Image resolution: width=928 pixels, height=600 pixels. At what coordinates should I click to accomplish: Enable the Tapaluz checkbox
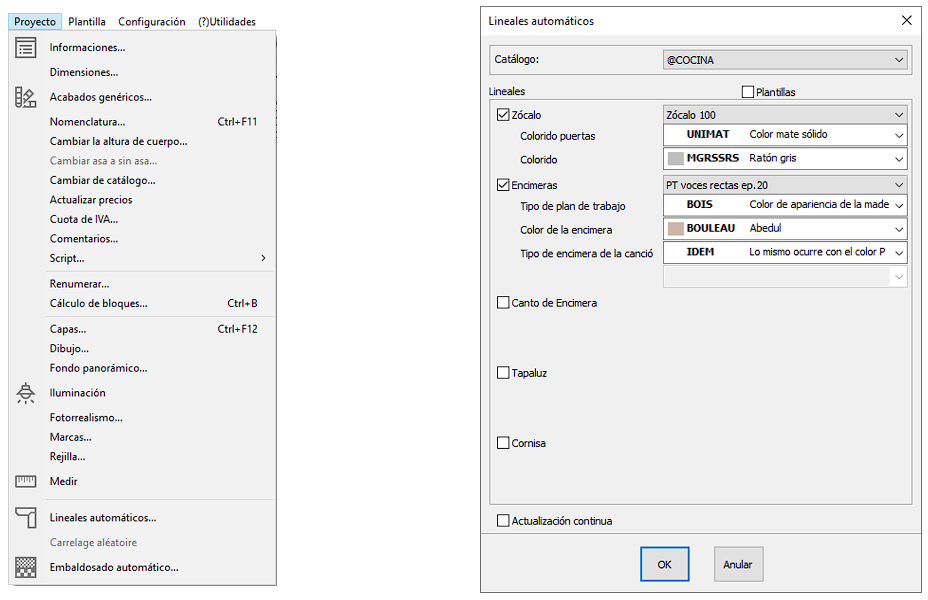503,373
